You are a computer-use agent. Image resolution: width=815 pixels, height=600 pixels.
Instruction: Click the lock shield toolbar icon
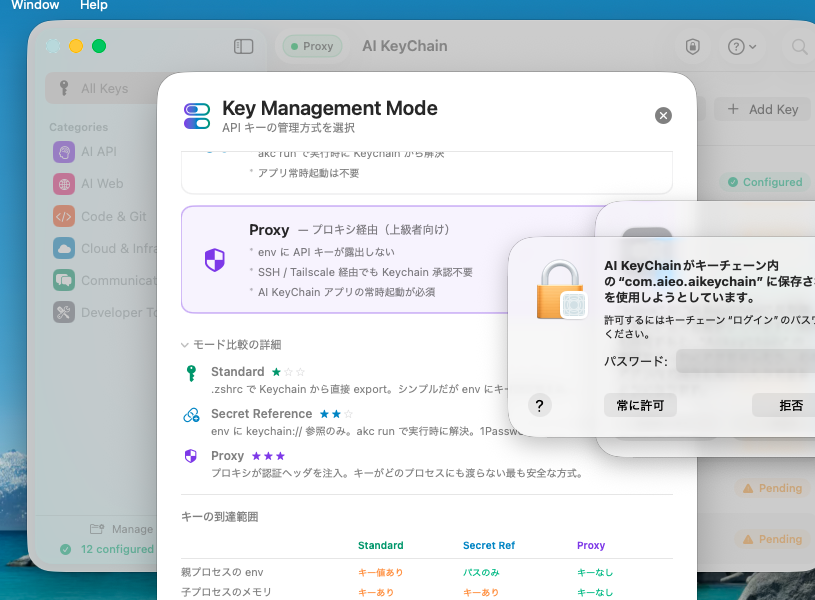click(x=692, y=46)
